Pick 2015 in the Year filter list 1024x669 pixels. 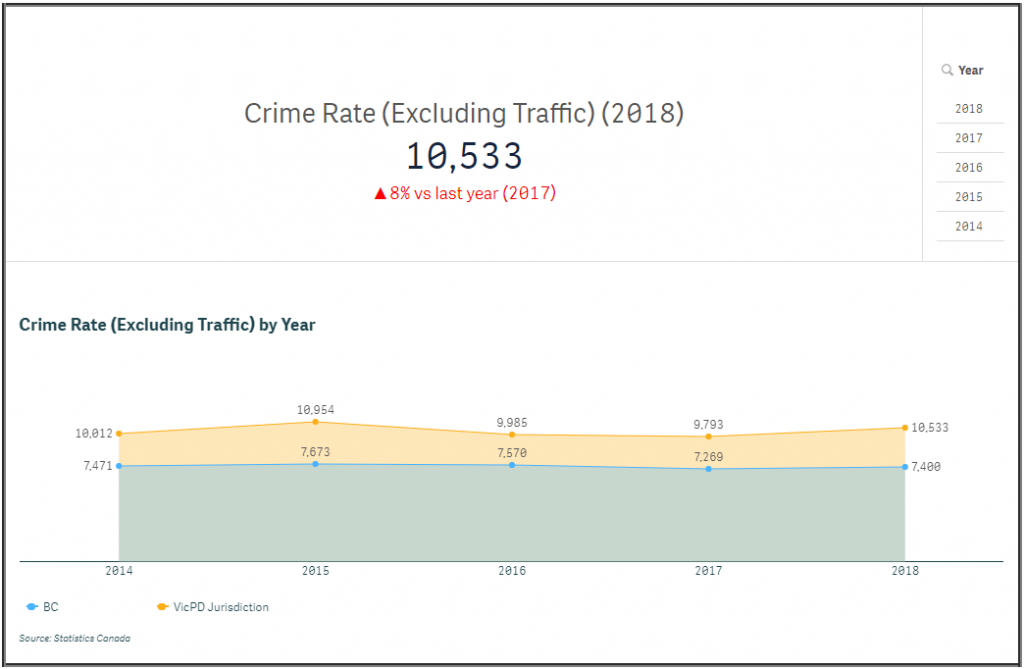pos(968,197)
